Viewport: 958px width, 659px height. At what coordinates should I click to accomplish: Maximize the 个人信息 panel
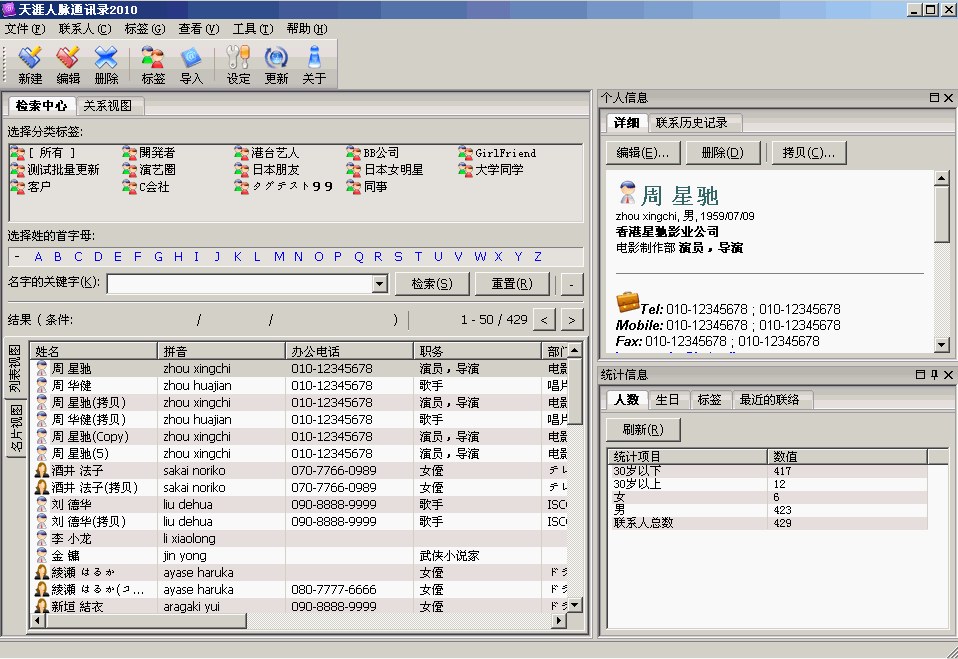pos(934,98)
